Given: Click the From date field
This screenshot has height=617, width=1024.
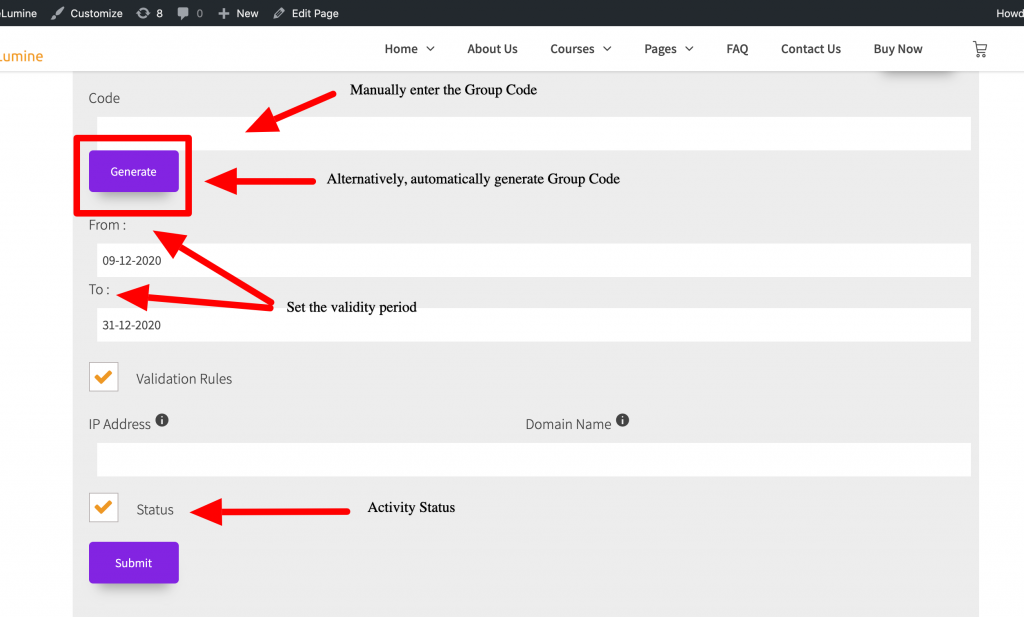Looking at the screenshot, I should (533, 260).
